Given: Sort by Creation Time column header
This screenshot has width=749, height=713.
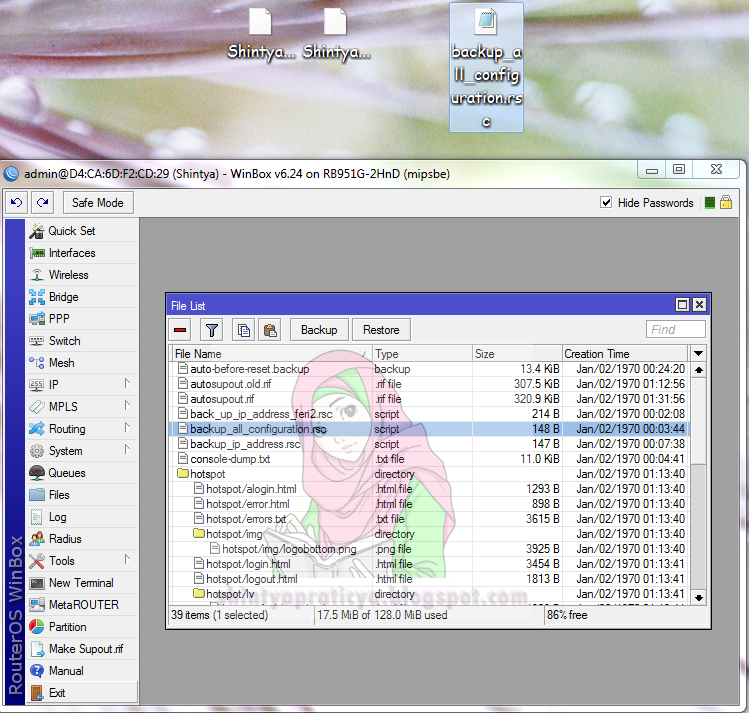Looking at the screenshot, I should [x=625, y=354].
